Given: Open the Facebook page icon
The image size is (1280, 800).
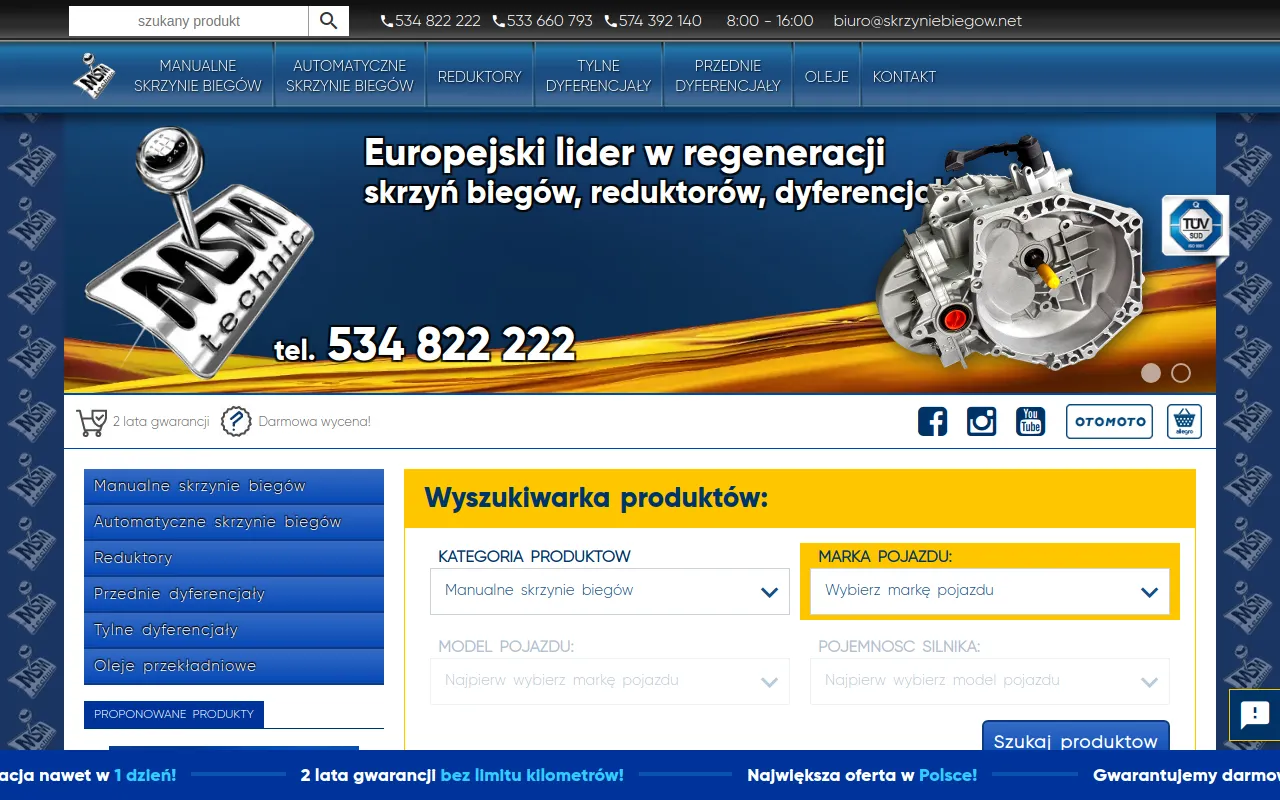Looking at the screenshot, I should (932, 421).
